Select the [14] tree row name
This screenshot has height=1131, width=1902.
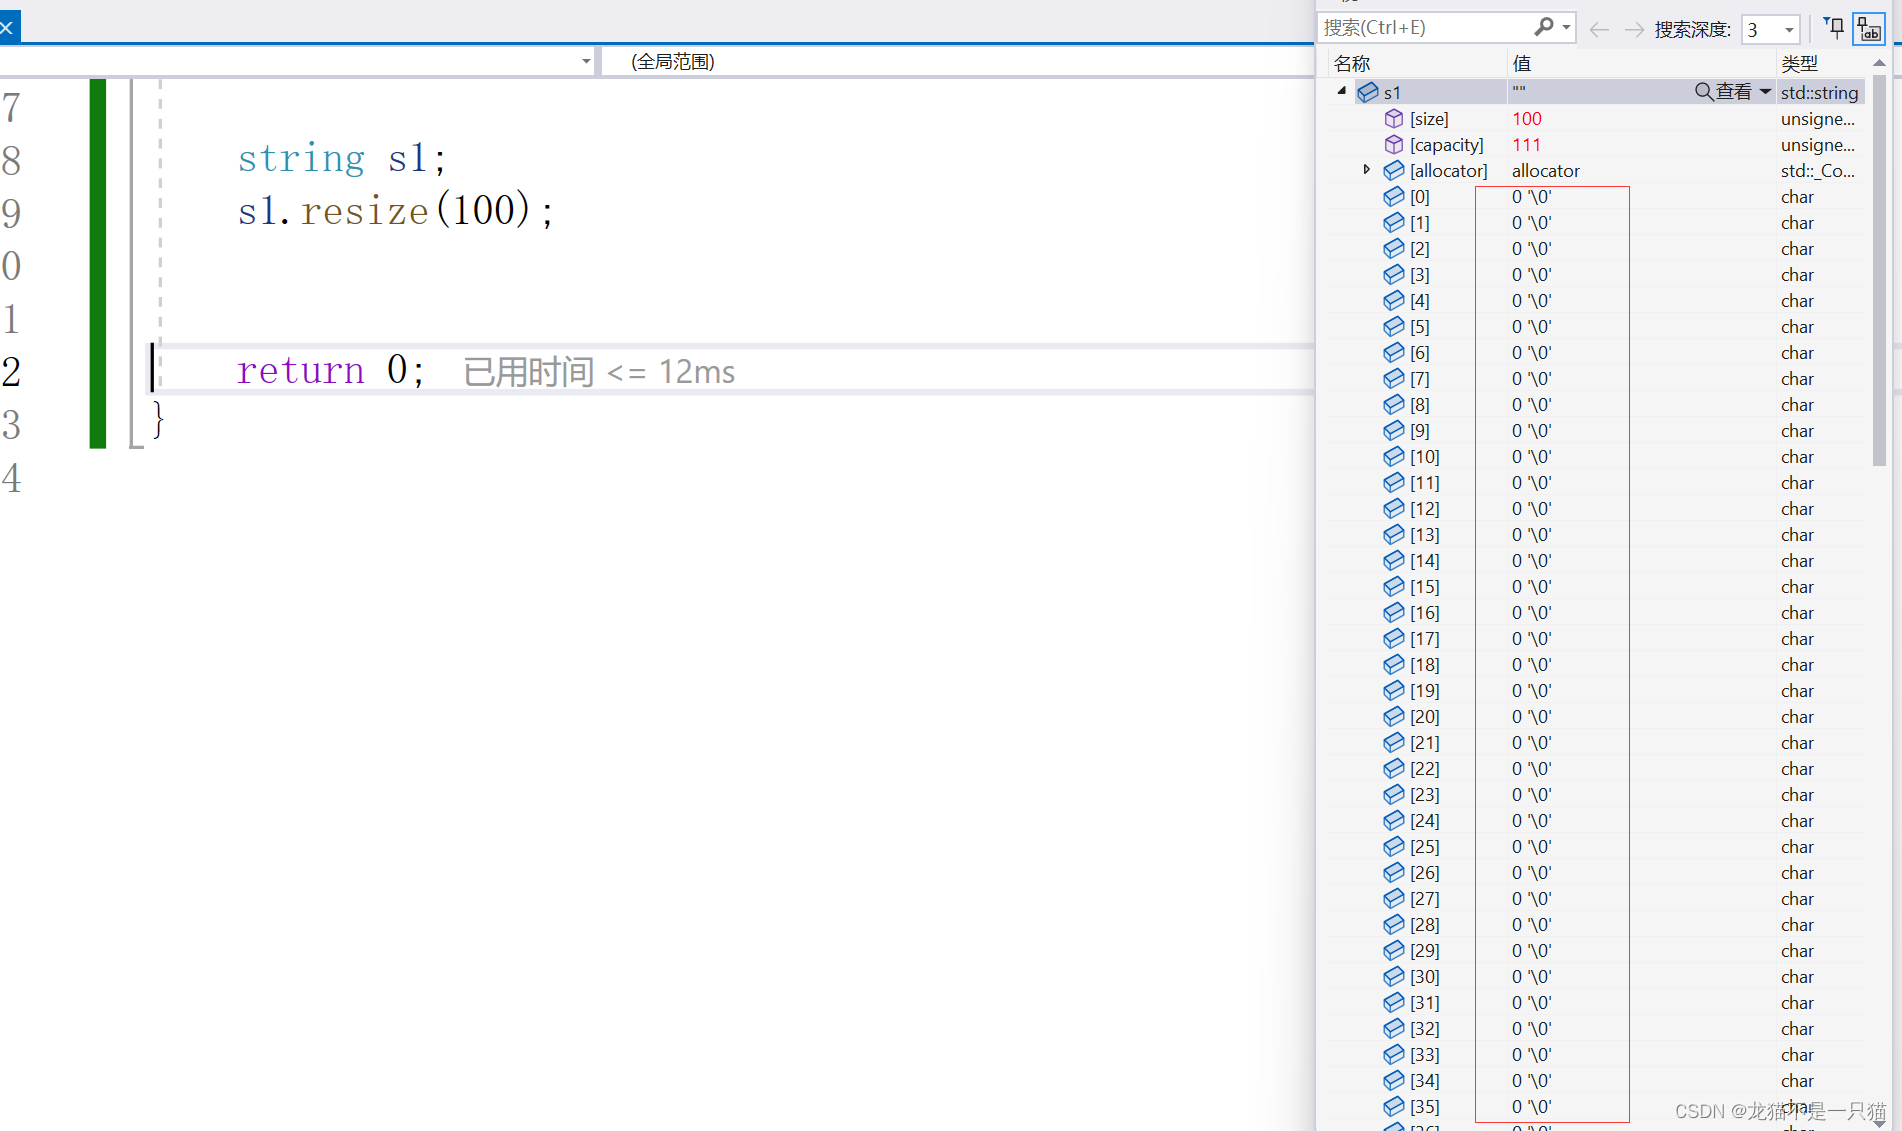coord(1425,560)
